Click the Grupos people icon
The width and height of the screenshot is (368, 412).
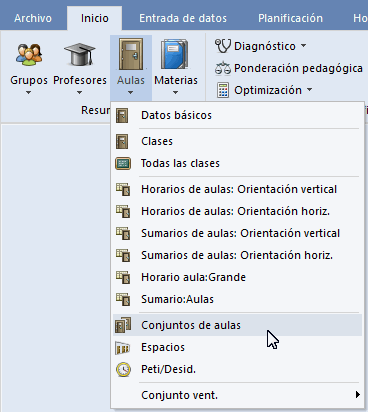[x=29, y=54]
